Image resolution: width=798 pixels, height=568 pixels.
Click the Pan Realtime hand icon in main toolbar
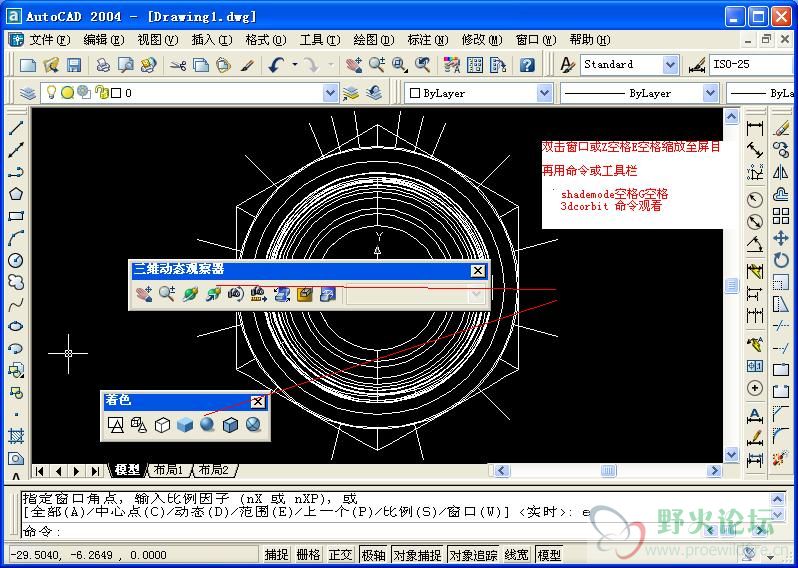[354, 65]
